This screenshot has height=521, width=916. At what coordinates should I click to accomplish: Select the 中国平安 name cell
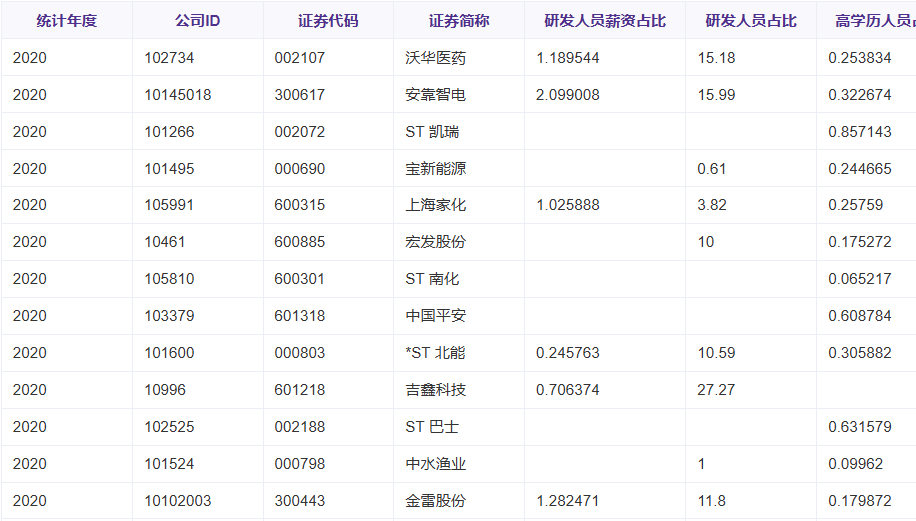click(459, 316)
